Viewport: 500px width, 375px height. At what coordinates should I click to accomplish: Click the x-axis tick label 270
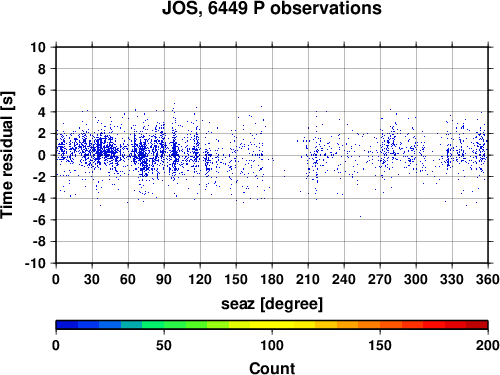pyautogui.click(x=380, y=279)
